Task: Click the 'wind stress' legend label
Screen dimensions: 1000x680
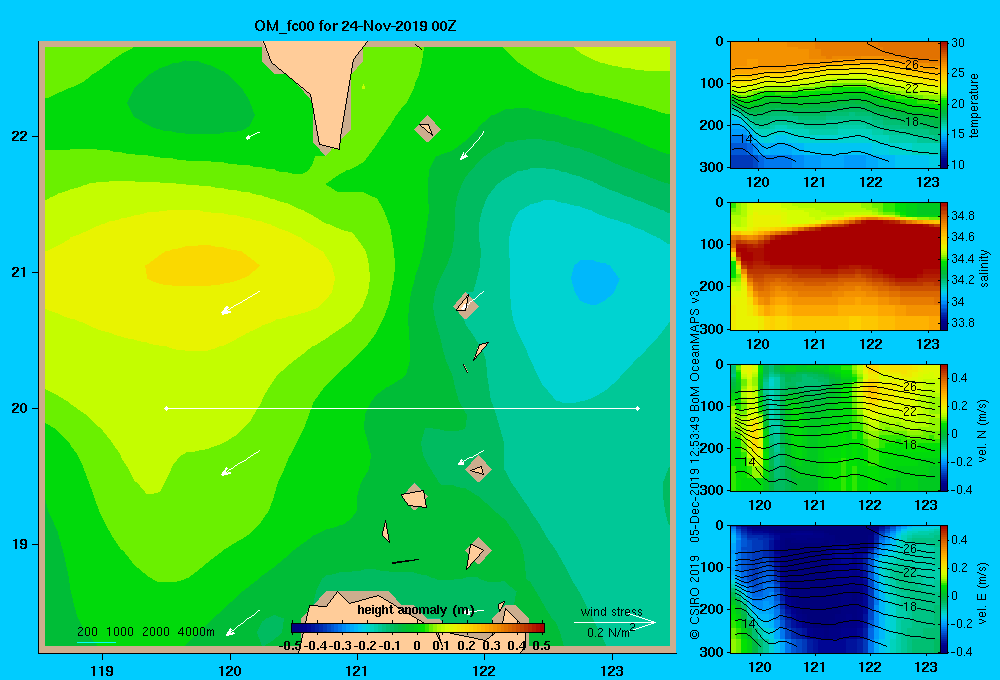Action: tap(611, 612)
